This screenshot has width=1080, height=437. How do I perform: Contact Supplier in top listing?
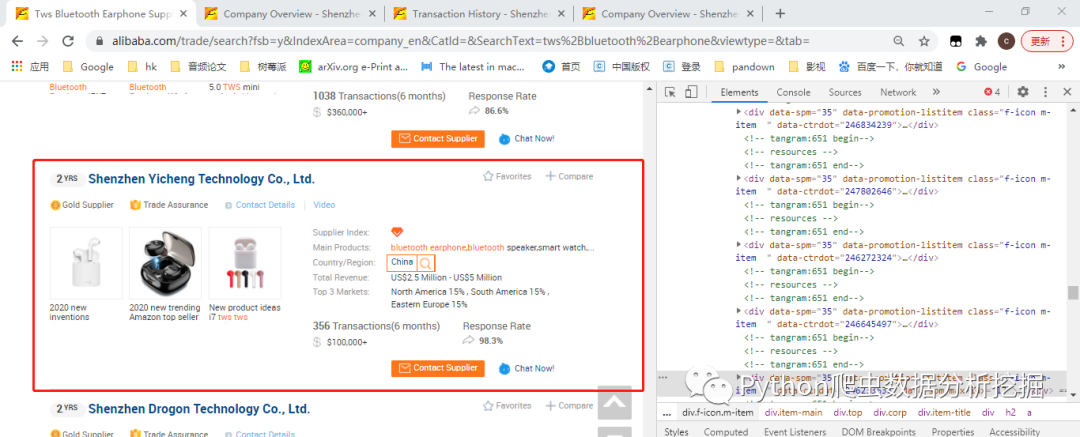(437, 139)
